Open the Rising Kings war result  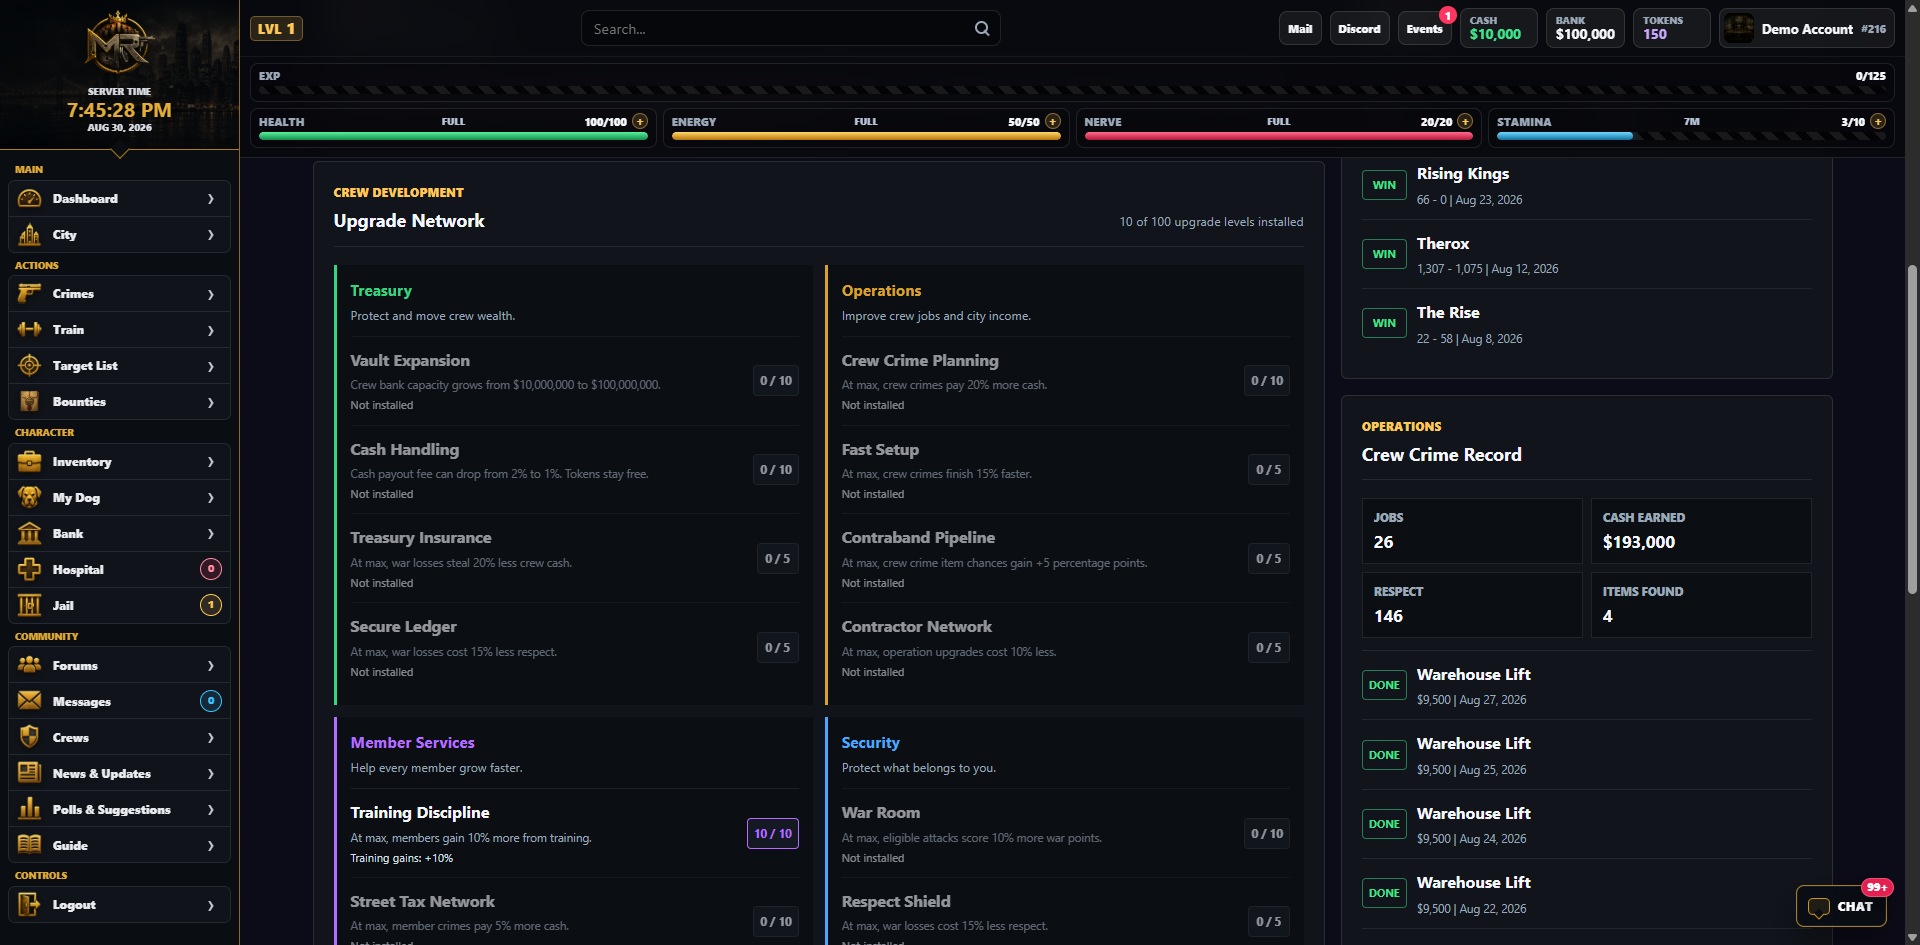pos(1587,185)
